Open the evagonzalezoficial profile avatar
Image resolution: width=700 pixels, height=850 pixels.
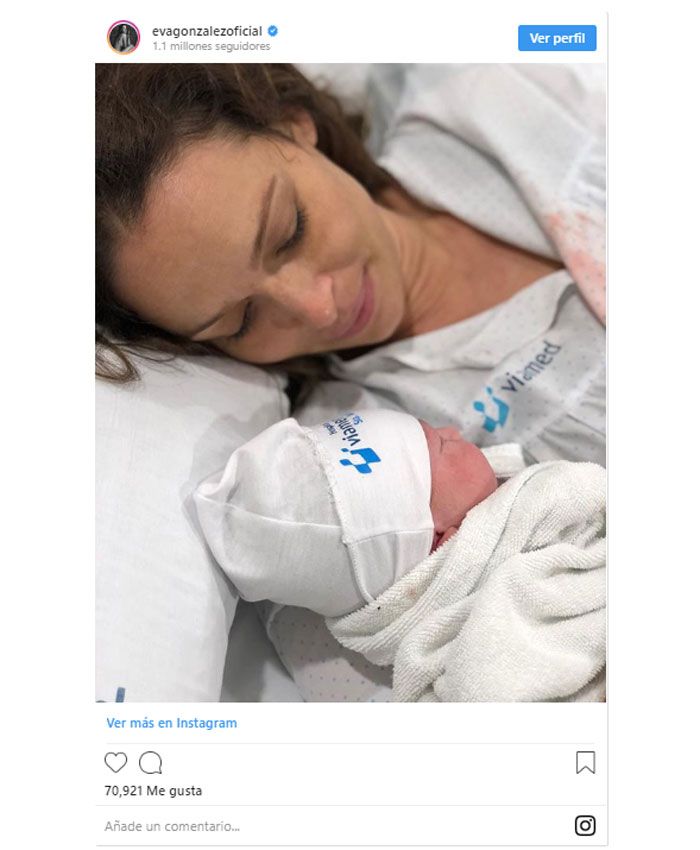point(123,37)
